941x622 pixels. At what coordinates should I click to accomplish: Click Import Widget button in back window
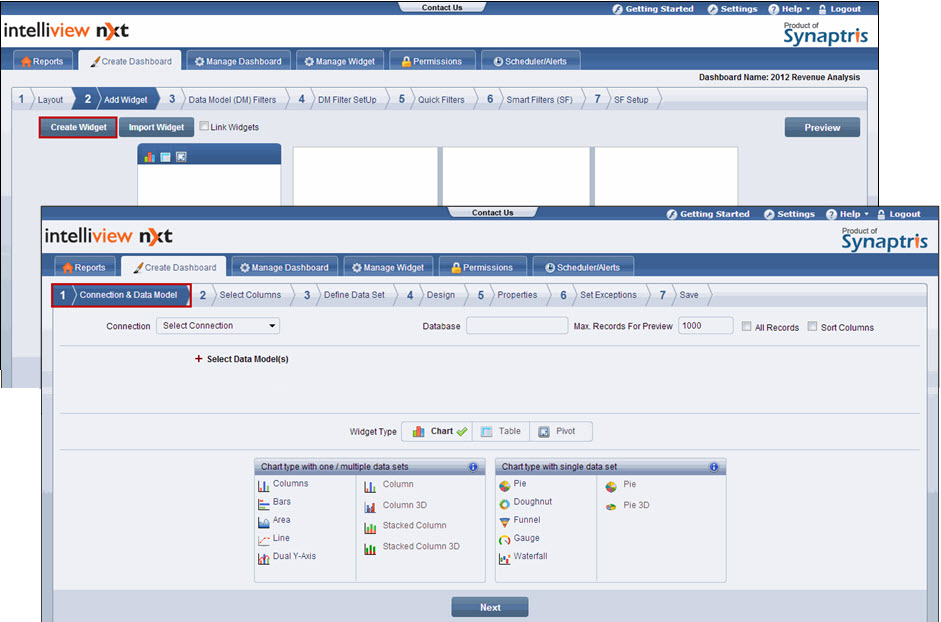(x=156, y=127)
